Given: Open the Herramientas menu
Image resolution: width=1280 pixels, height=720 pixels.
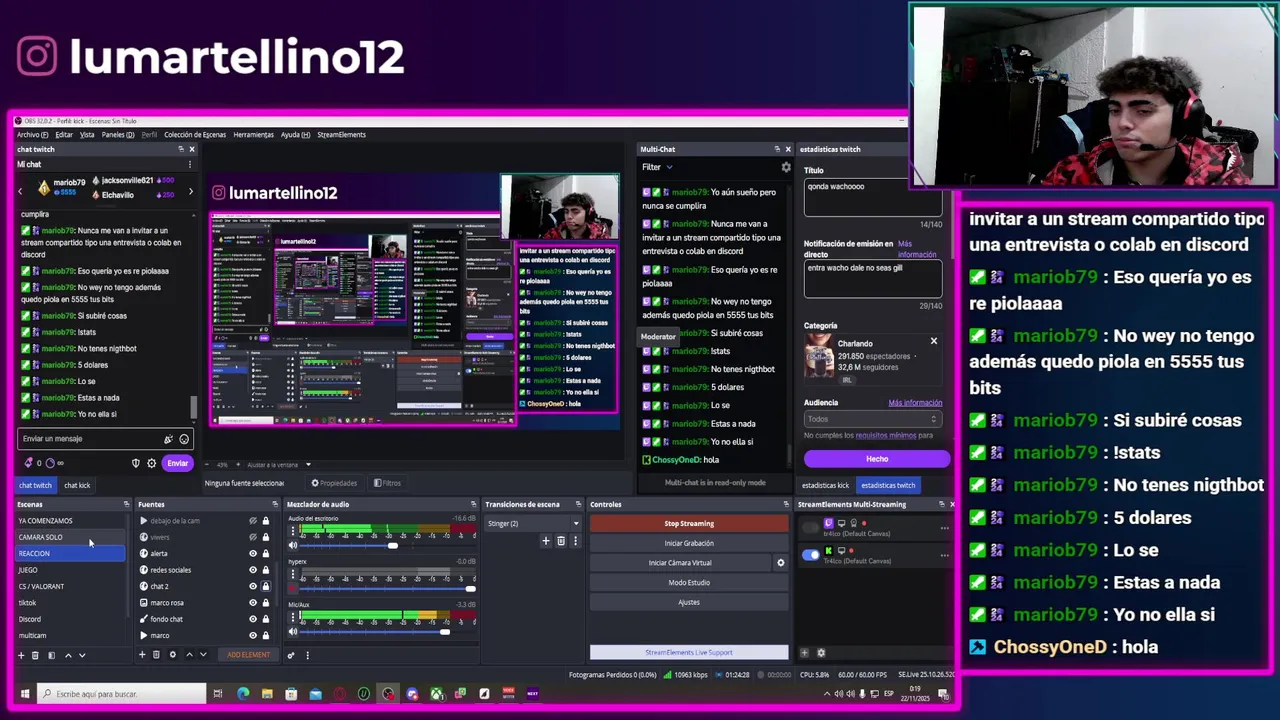Looking at the screenshot, I should pos(254,134).
